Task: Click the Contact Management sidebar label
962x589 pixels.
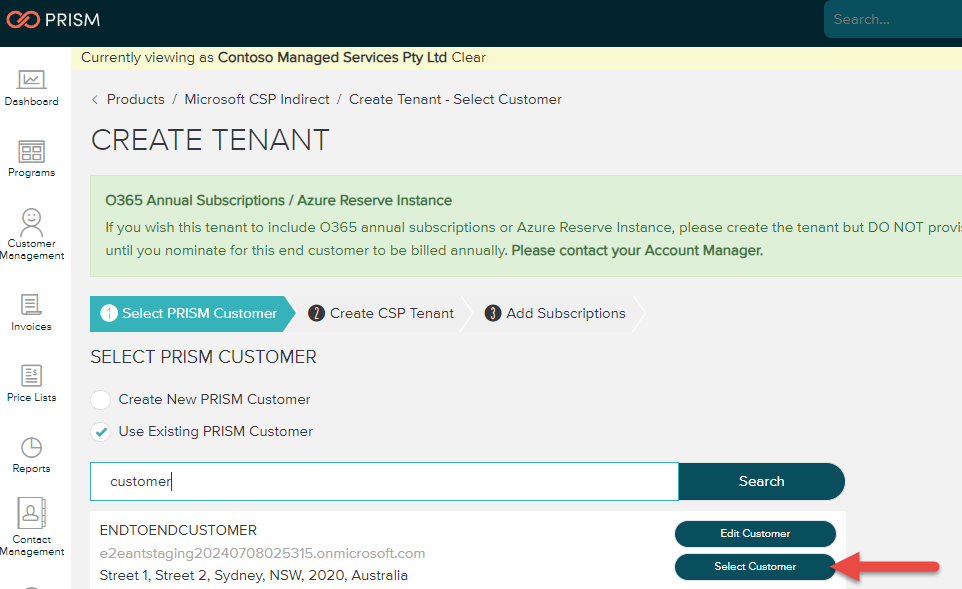Action: tap(31, 546)
